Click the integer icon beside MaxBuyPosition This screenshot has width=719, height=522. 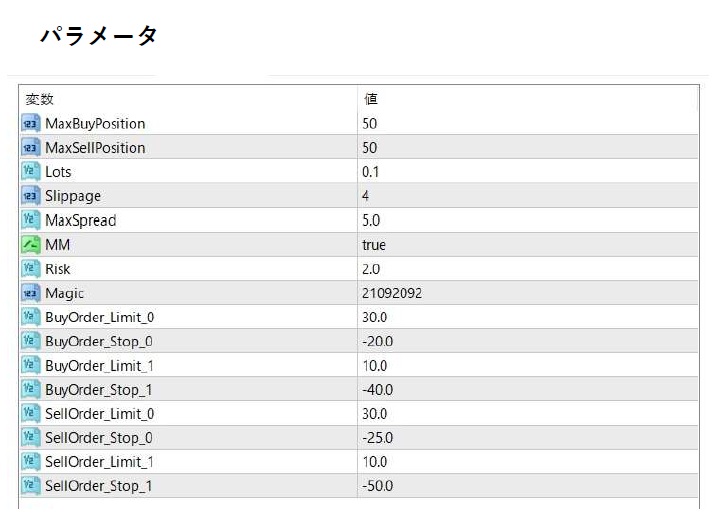click(x=30, y=124)
